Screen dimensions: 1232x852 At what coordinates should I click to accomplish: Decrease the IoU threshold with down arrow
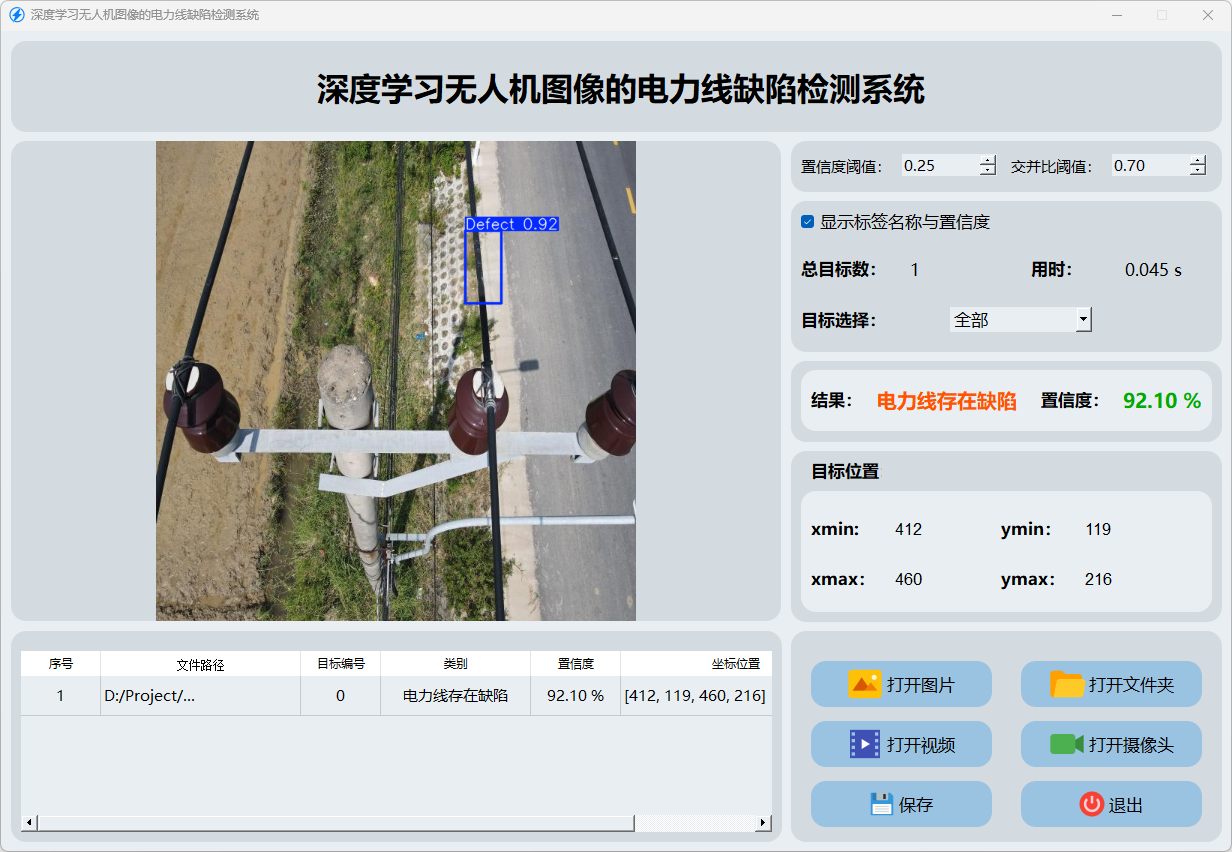click(1198, 171)
